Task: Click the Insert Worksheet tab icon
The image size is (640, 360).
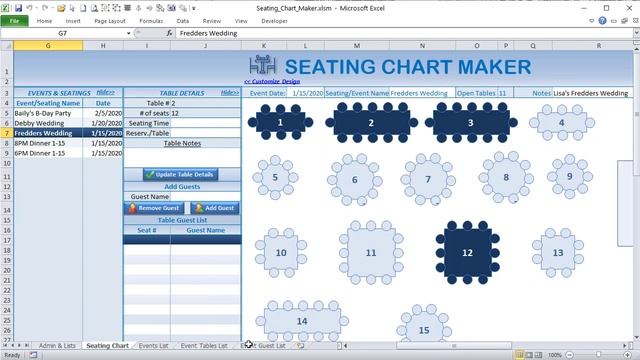Action: 301,345
